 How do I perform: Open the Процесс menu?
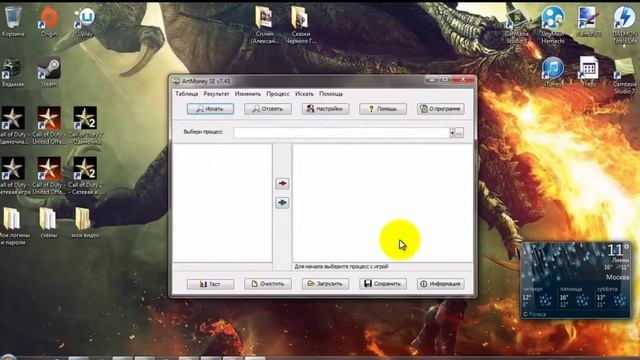[278, 94]
